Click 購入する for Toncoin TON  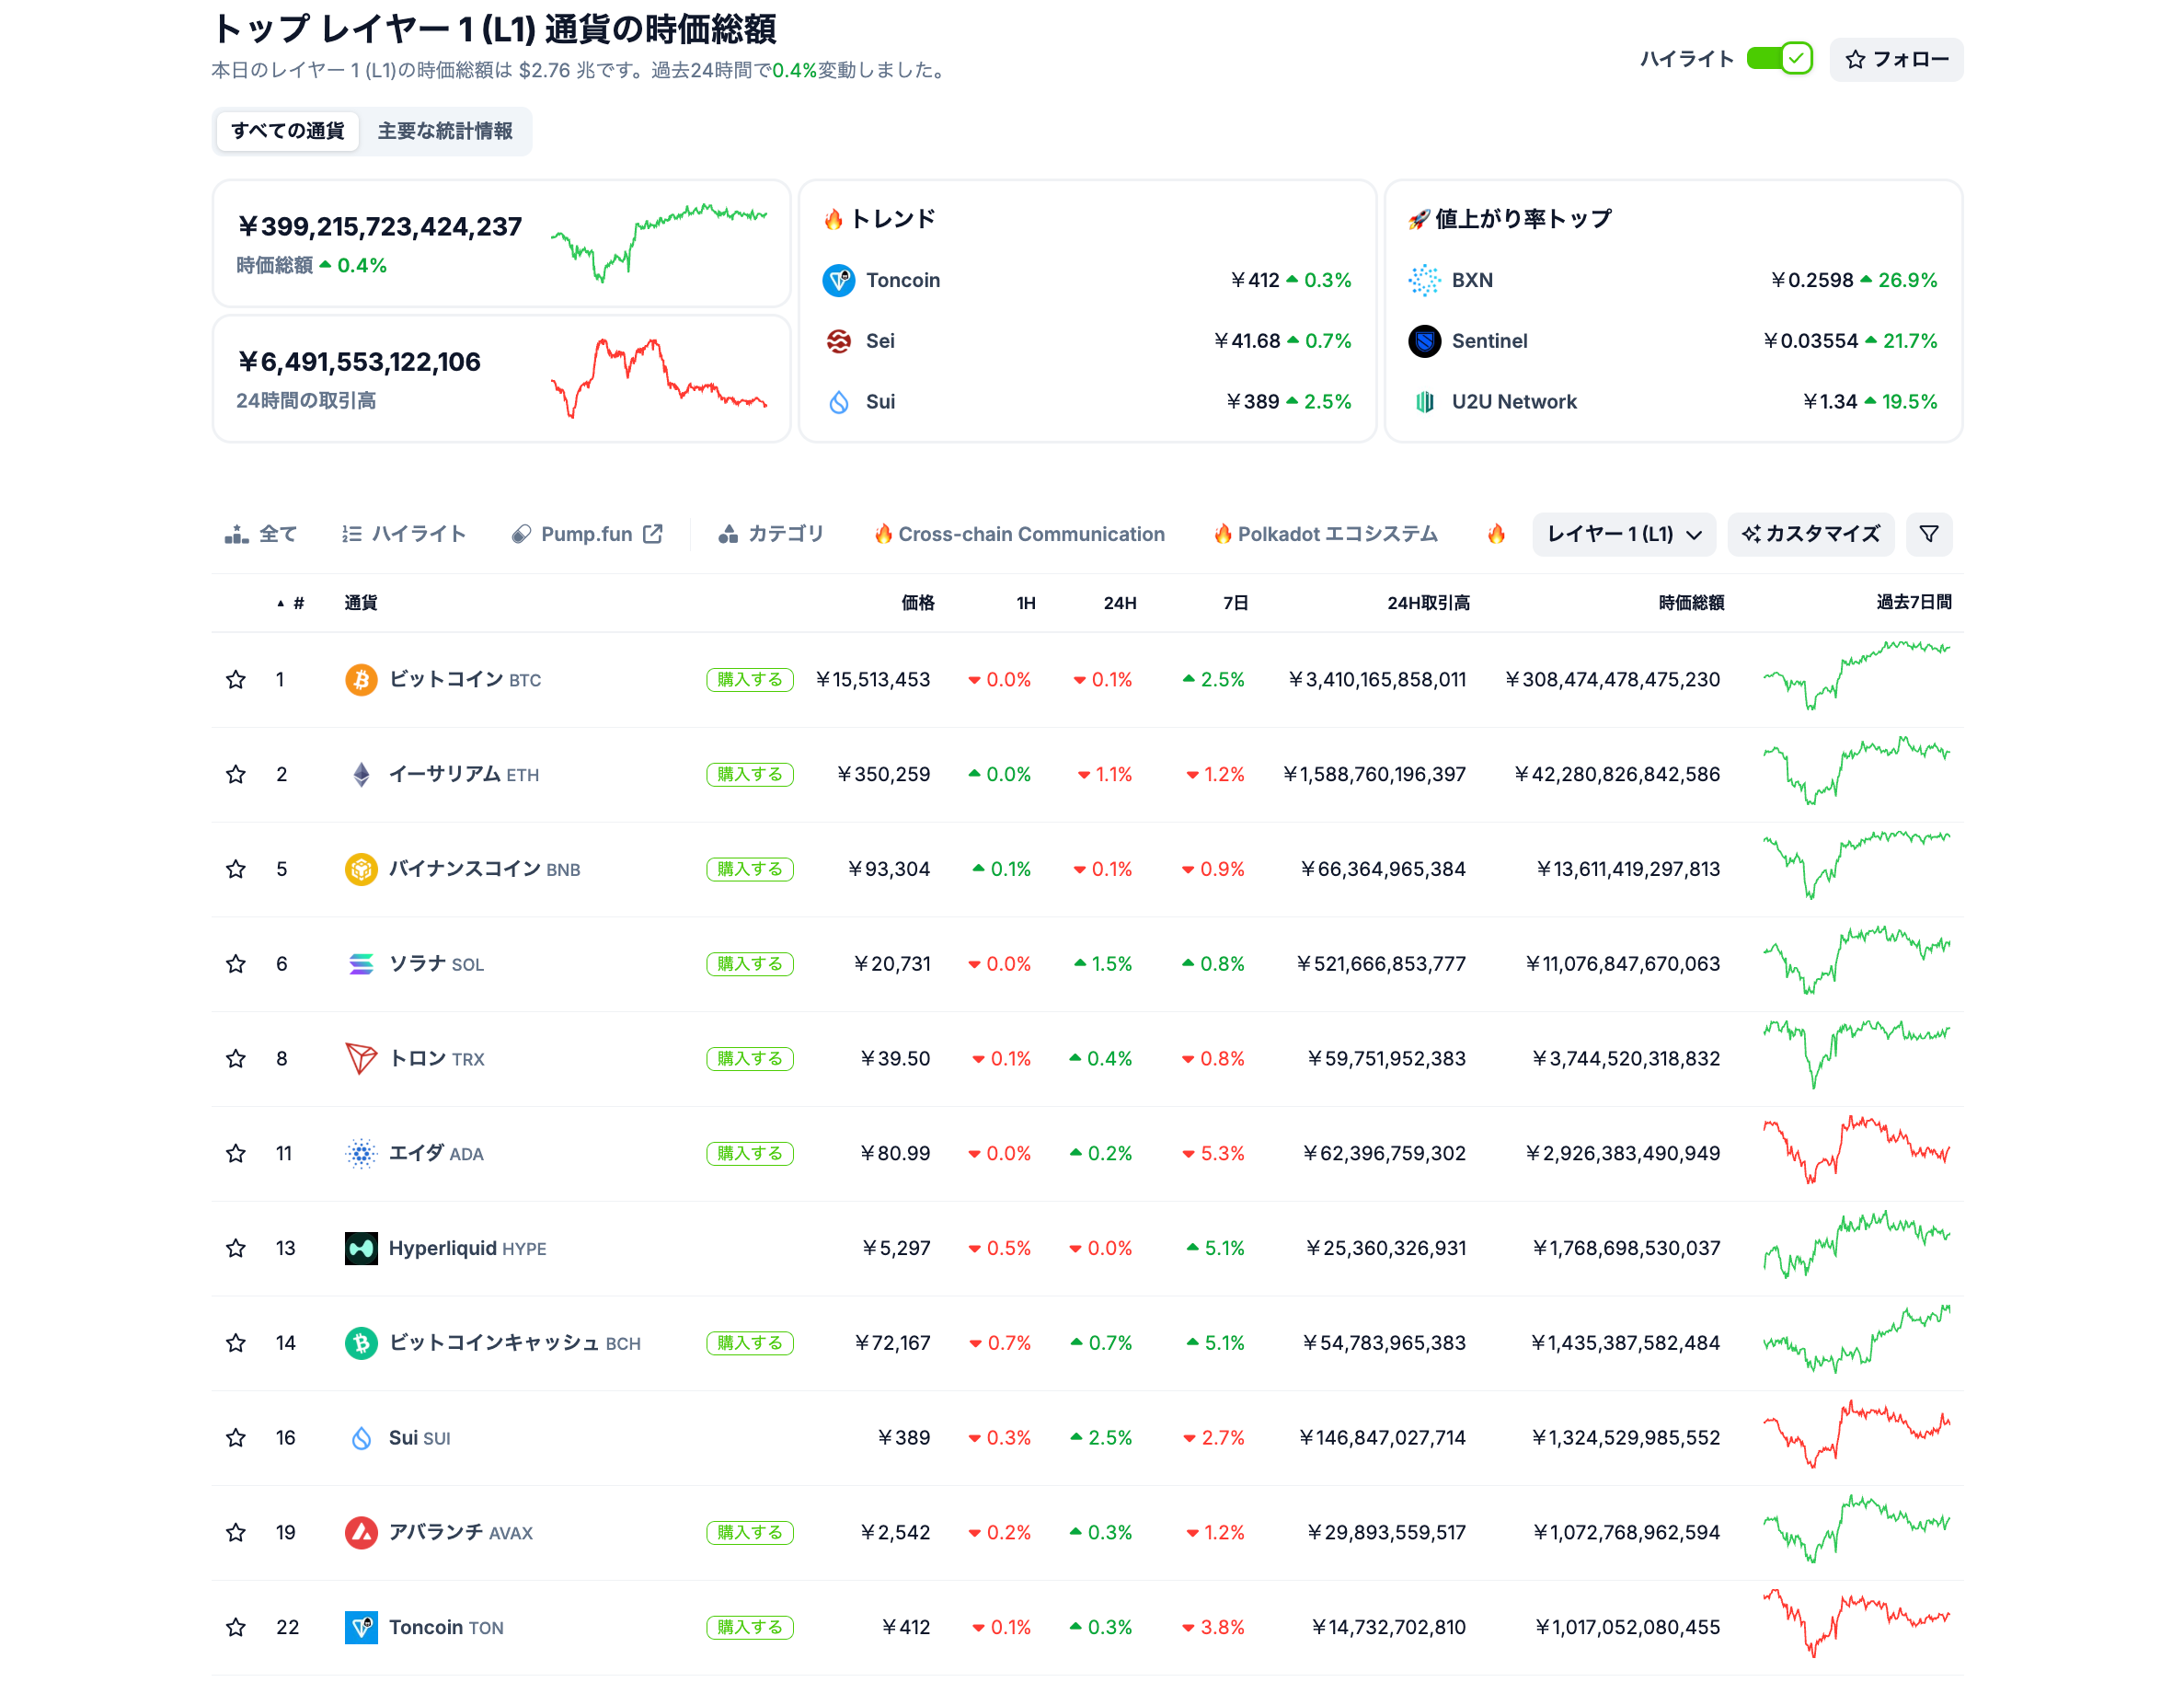point(750,1628)
